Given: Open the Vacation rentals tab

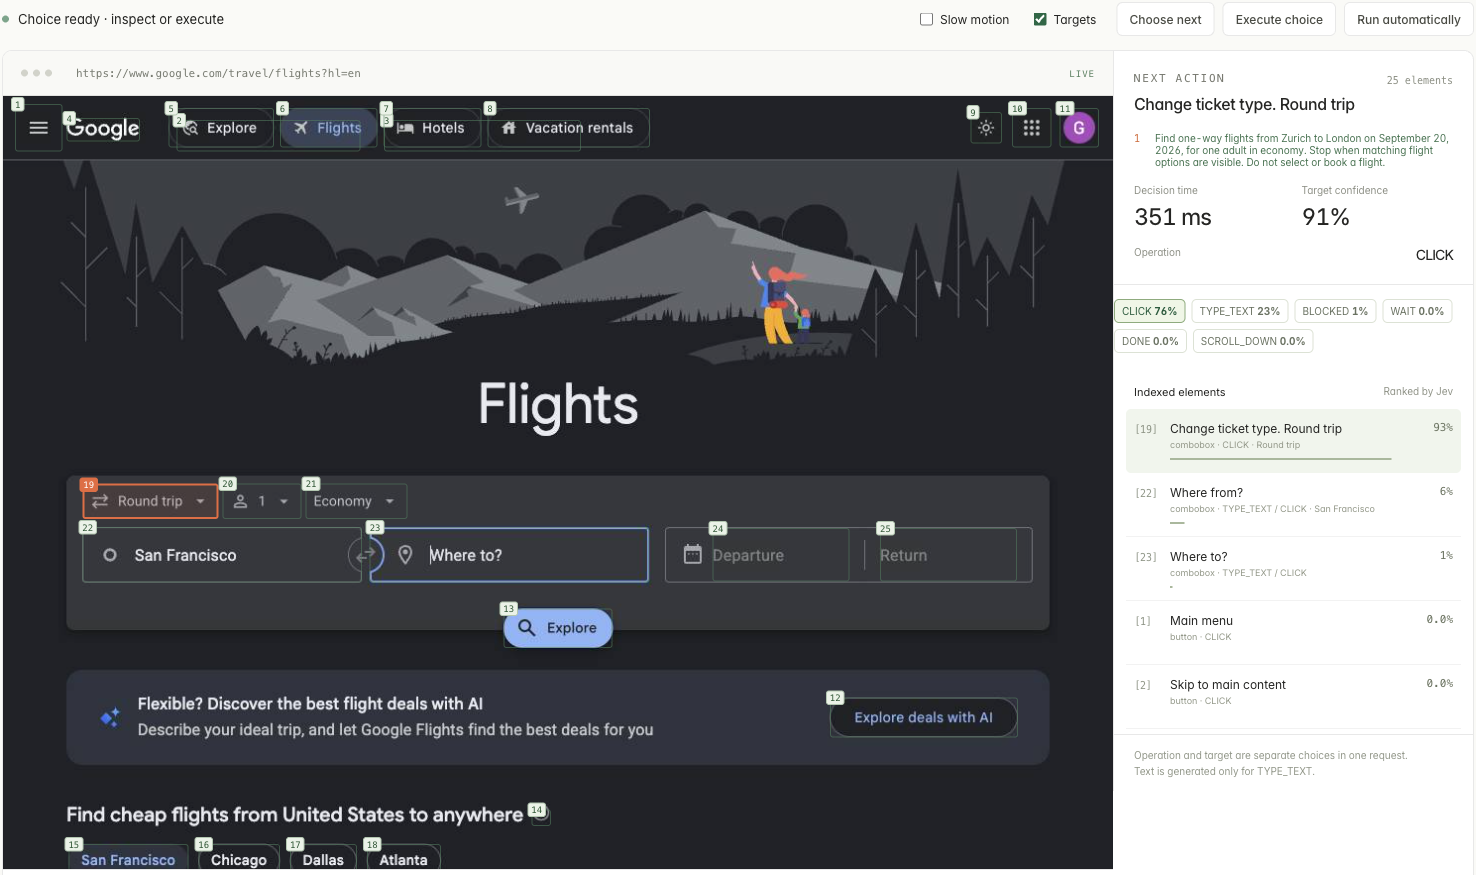Looking at the screenshot, I should pos(568,128).
